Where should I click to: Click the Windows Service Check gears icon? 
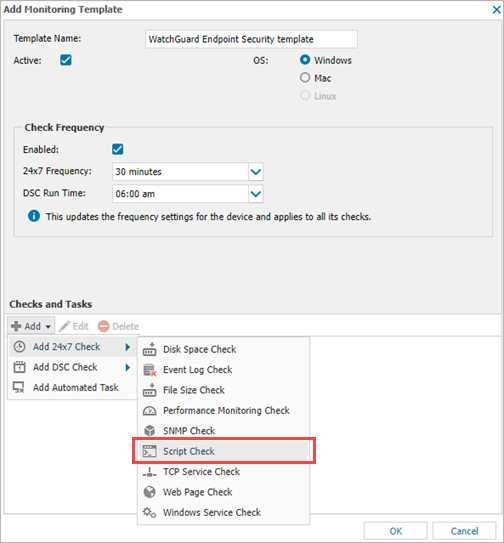[x=149, y=512]
